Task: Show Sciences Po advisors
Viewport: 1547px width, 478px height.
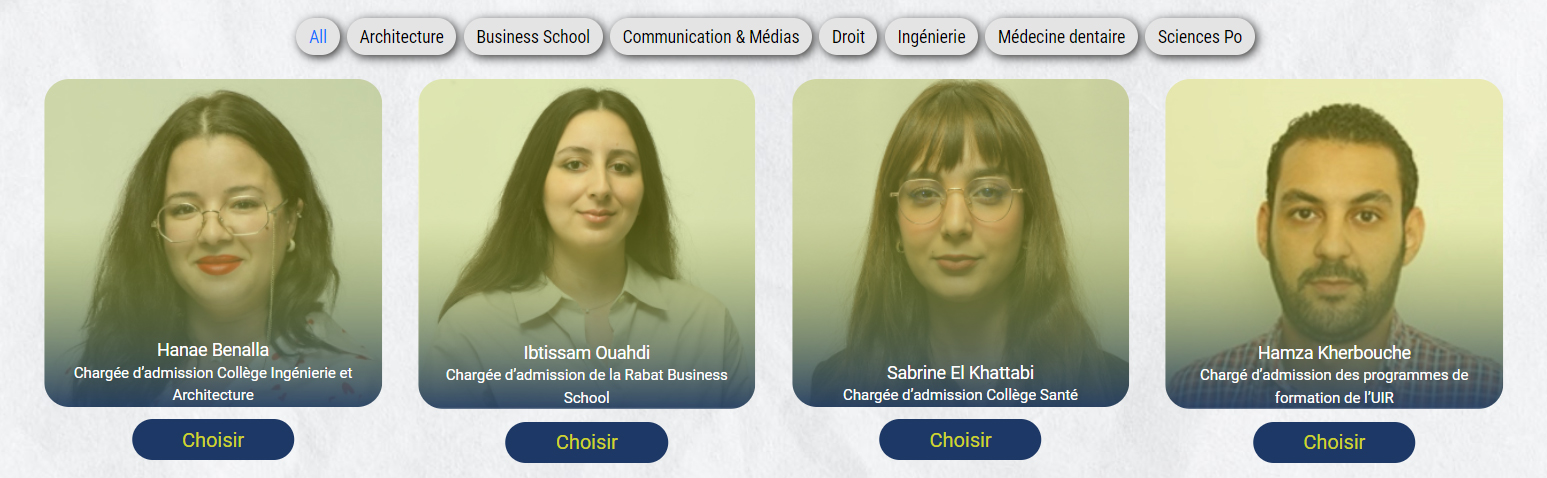Action: click(1200, 37)
